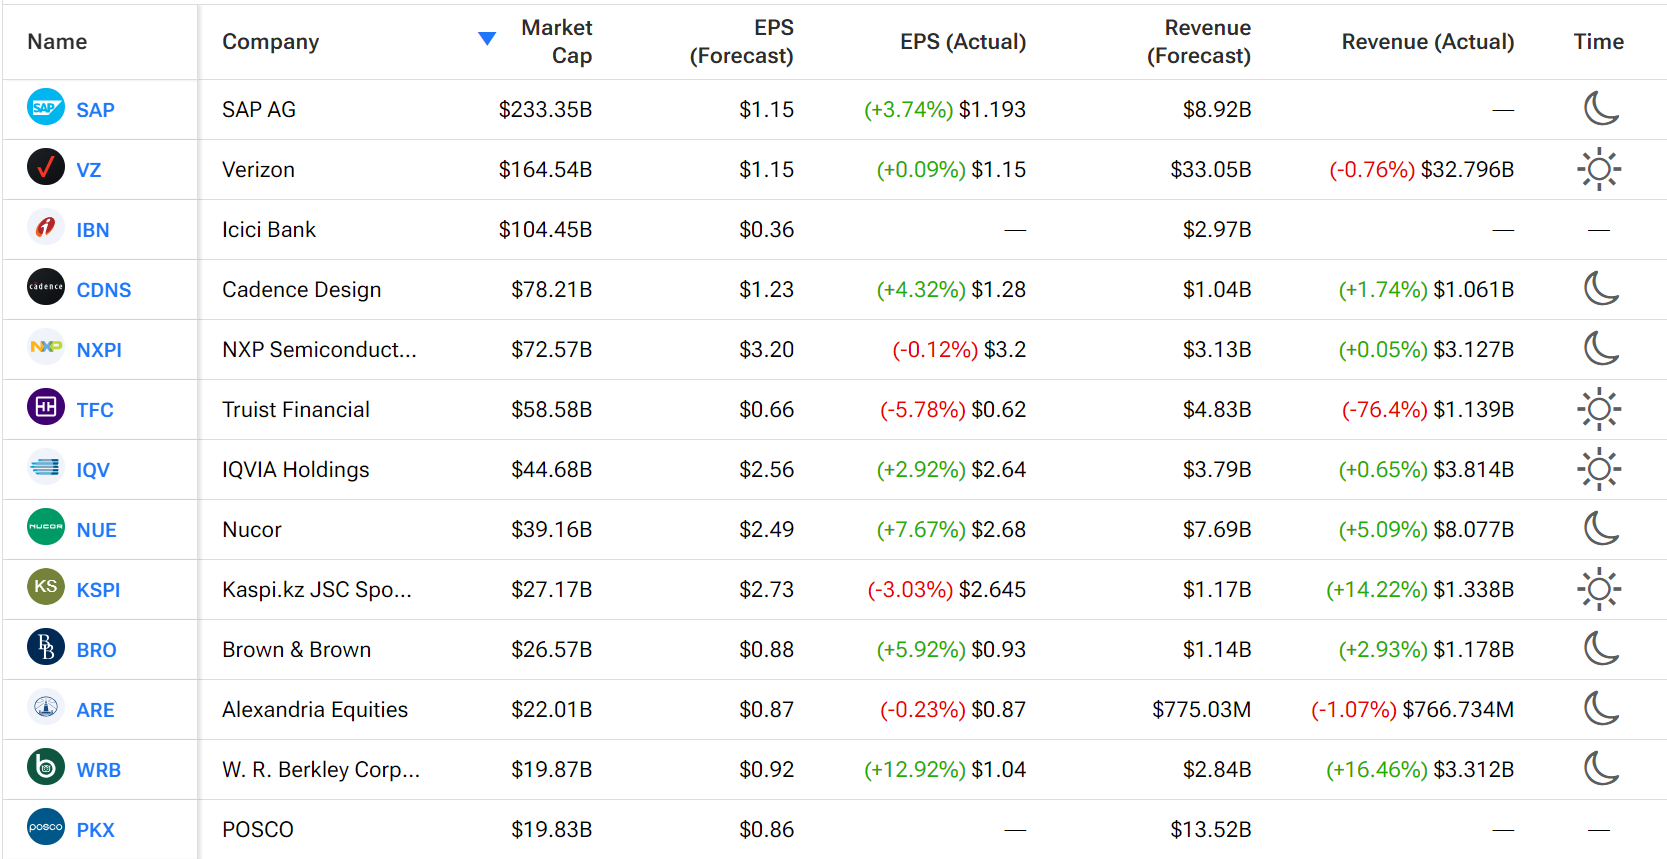Select the SAP AG company name
This screenshot has height=859, width=1667.
[259, 110]
